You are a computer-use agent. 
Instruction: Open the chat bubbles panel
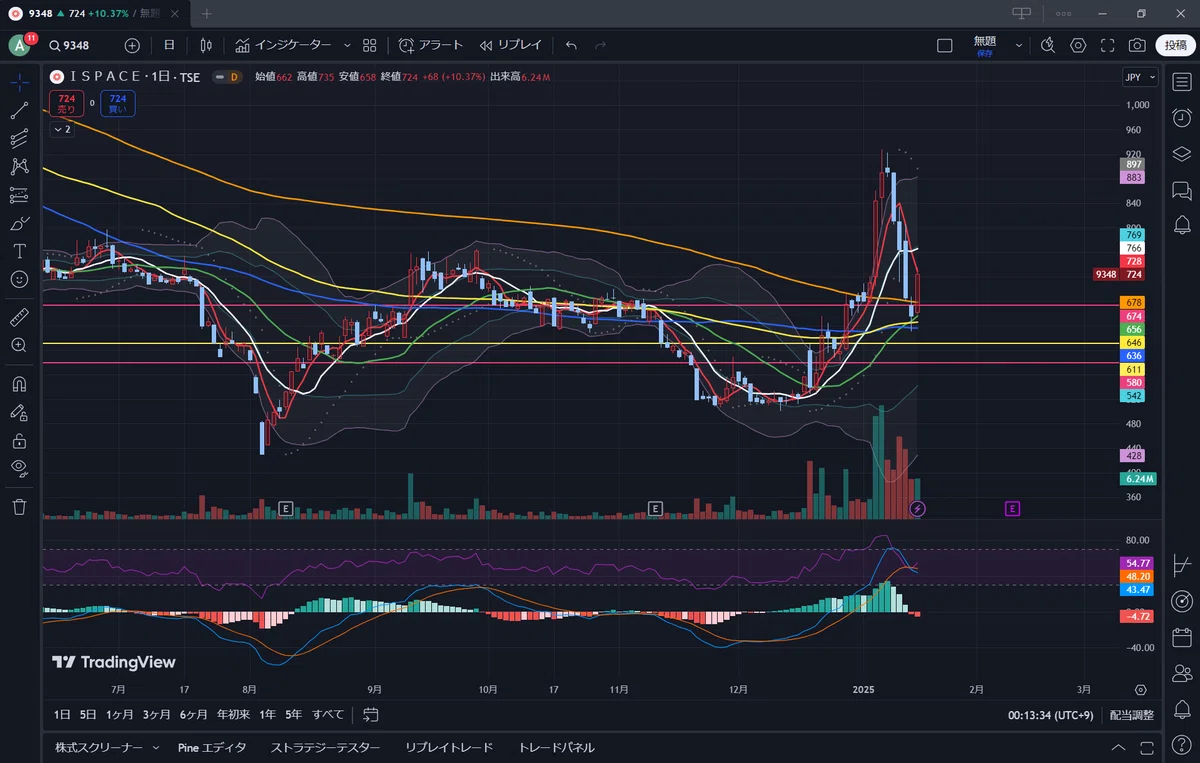click(x=1181, y=190)
